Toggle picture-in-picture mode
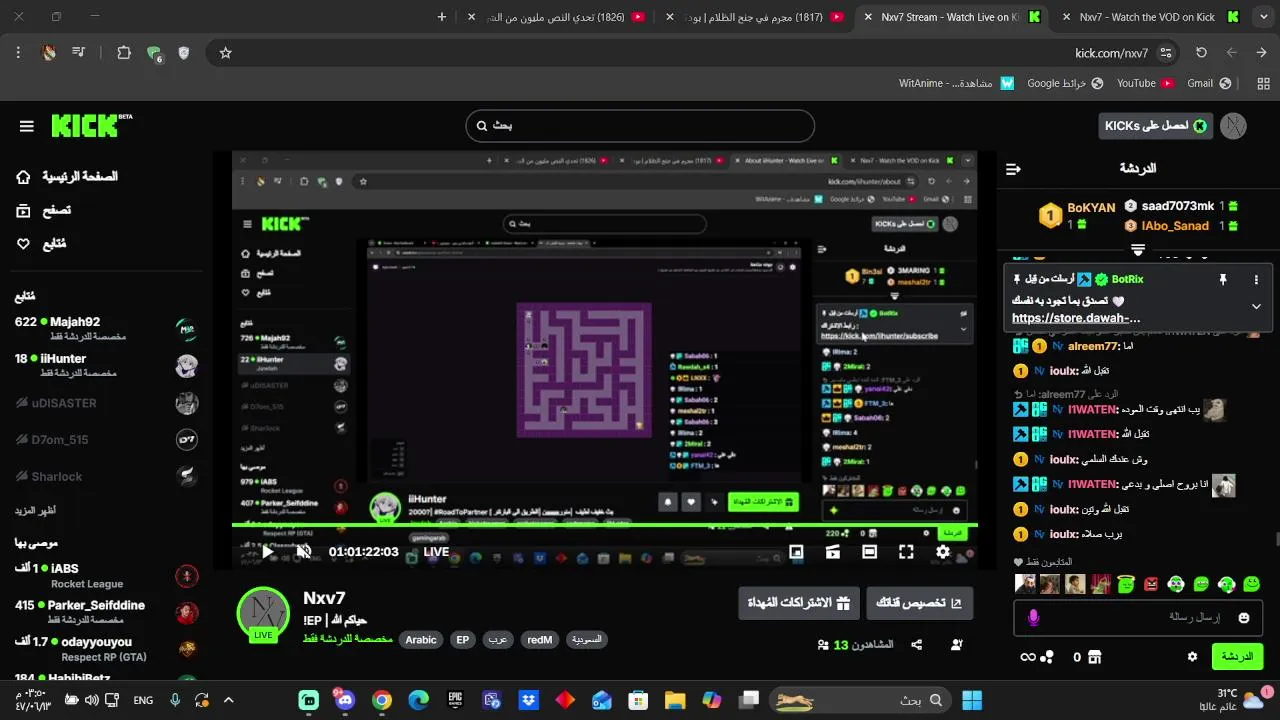 [796, 551]
